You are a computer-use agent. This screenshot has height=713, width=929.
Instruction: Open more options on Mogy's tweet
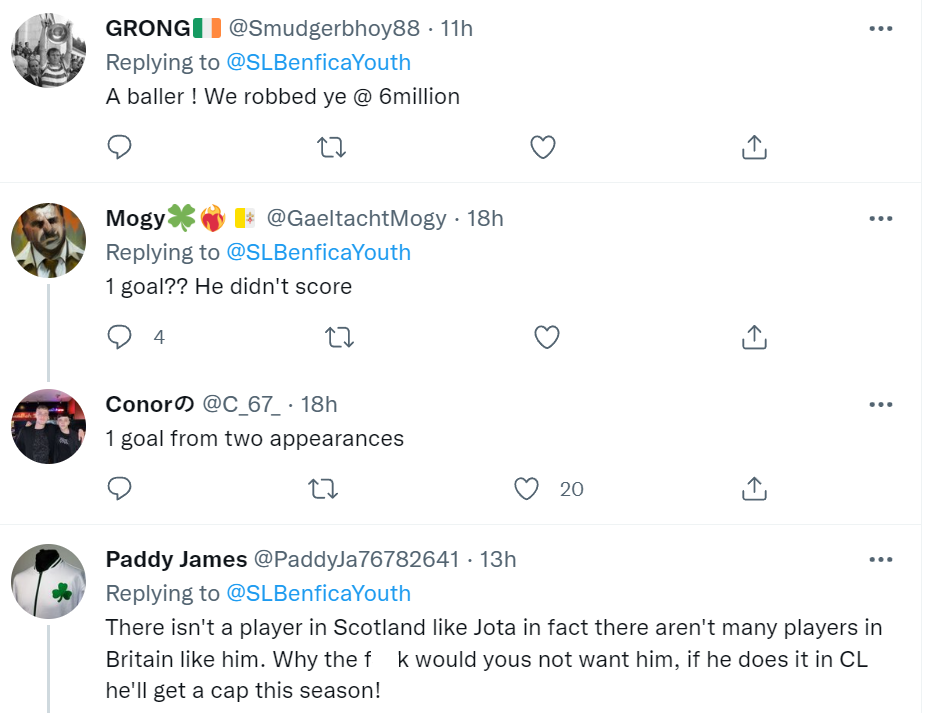coord(881,219)
